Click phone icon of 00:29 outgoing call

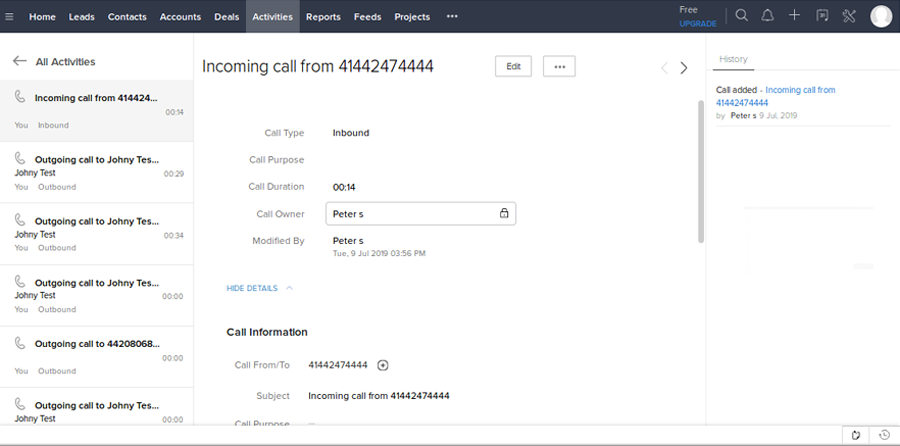coord(20,158)
